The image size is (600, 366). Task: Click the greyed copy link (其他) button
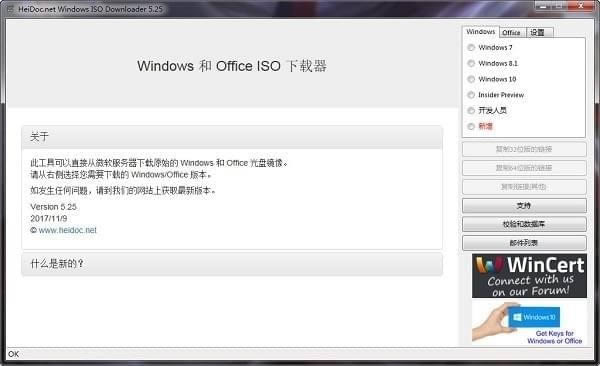(524, 187)
